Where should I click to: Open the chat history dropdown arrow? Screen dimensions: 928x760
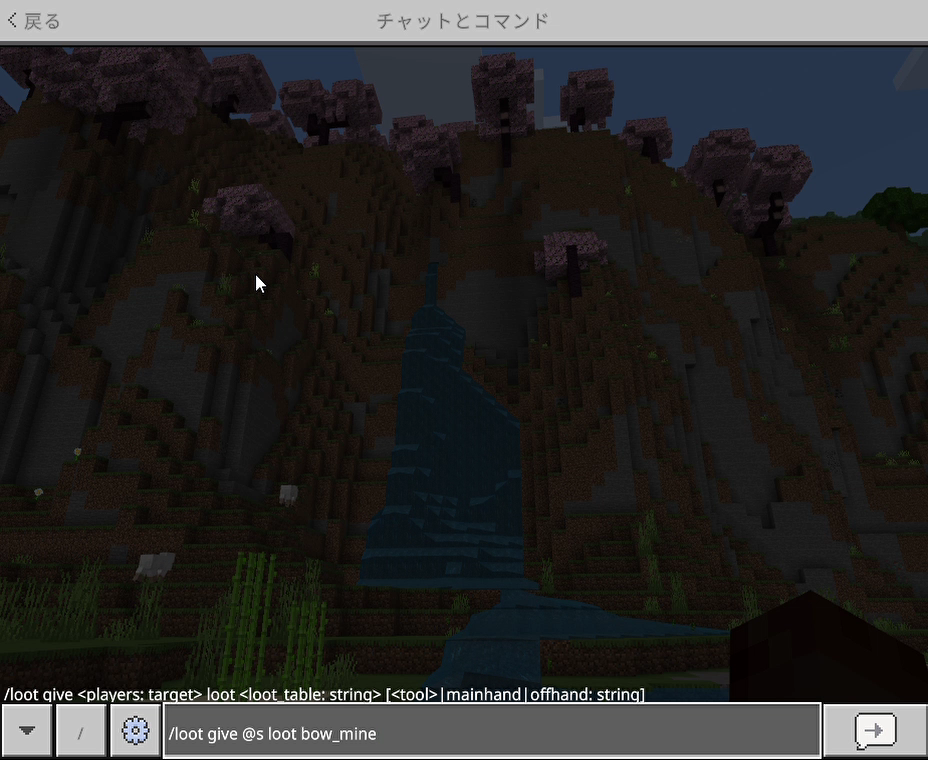pos(27,730)
